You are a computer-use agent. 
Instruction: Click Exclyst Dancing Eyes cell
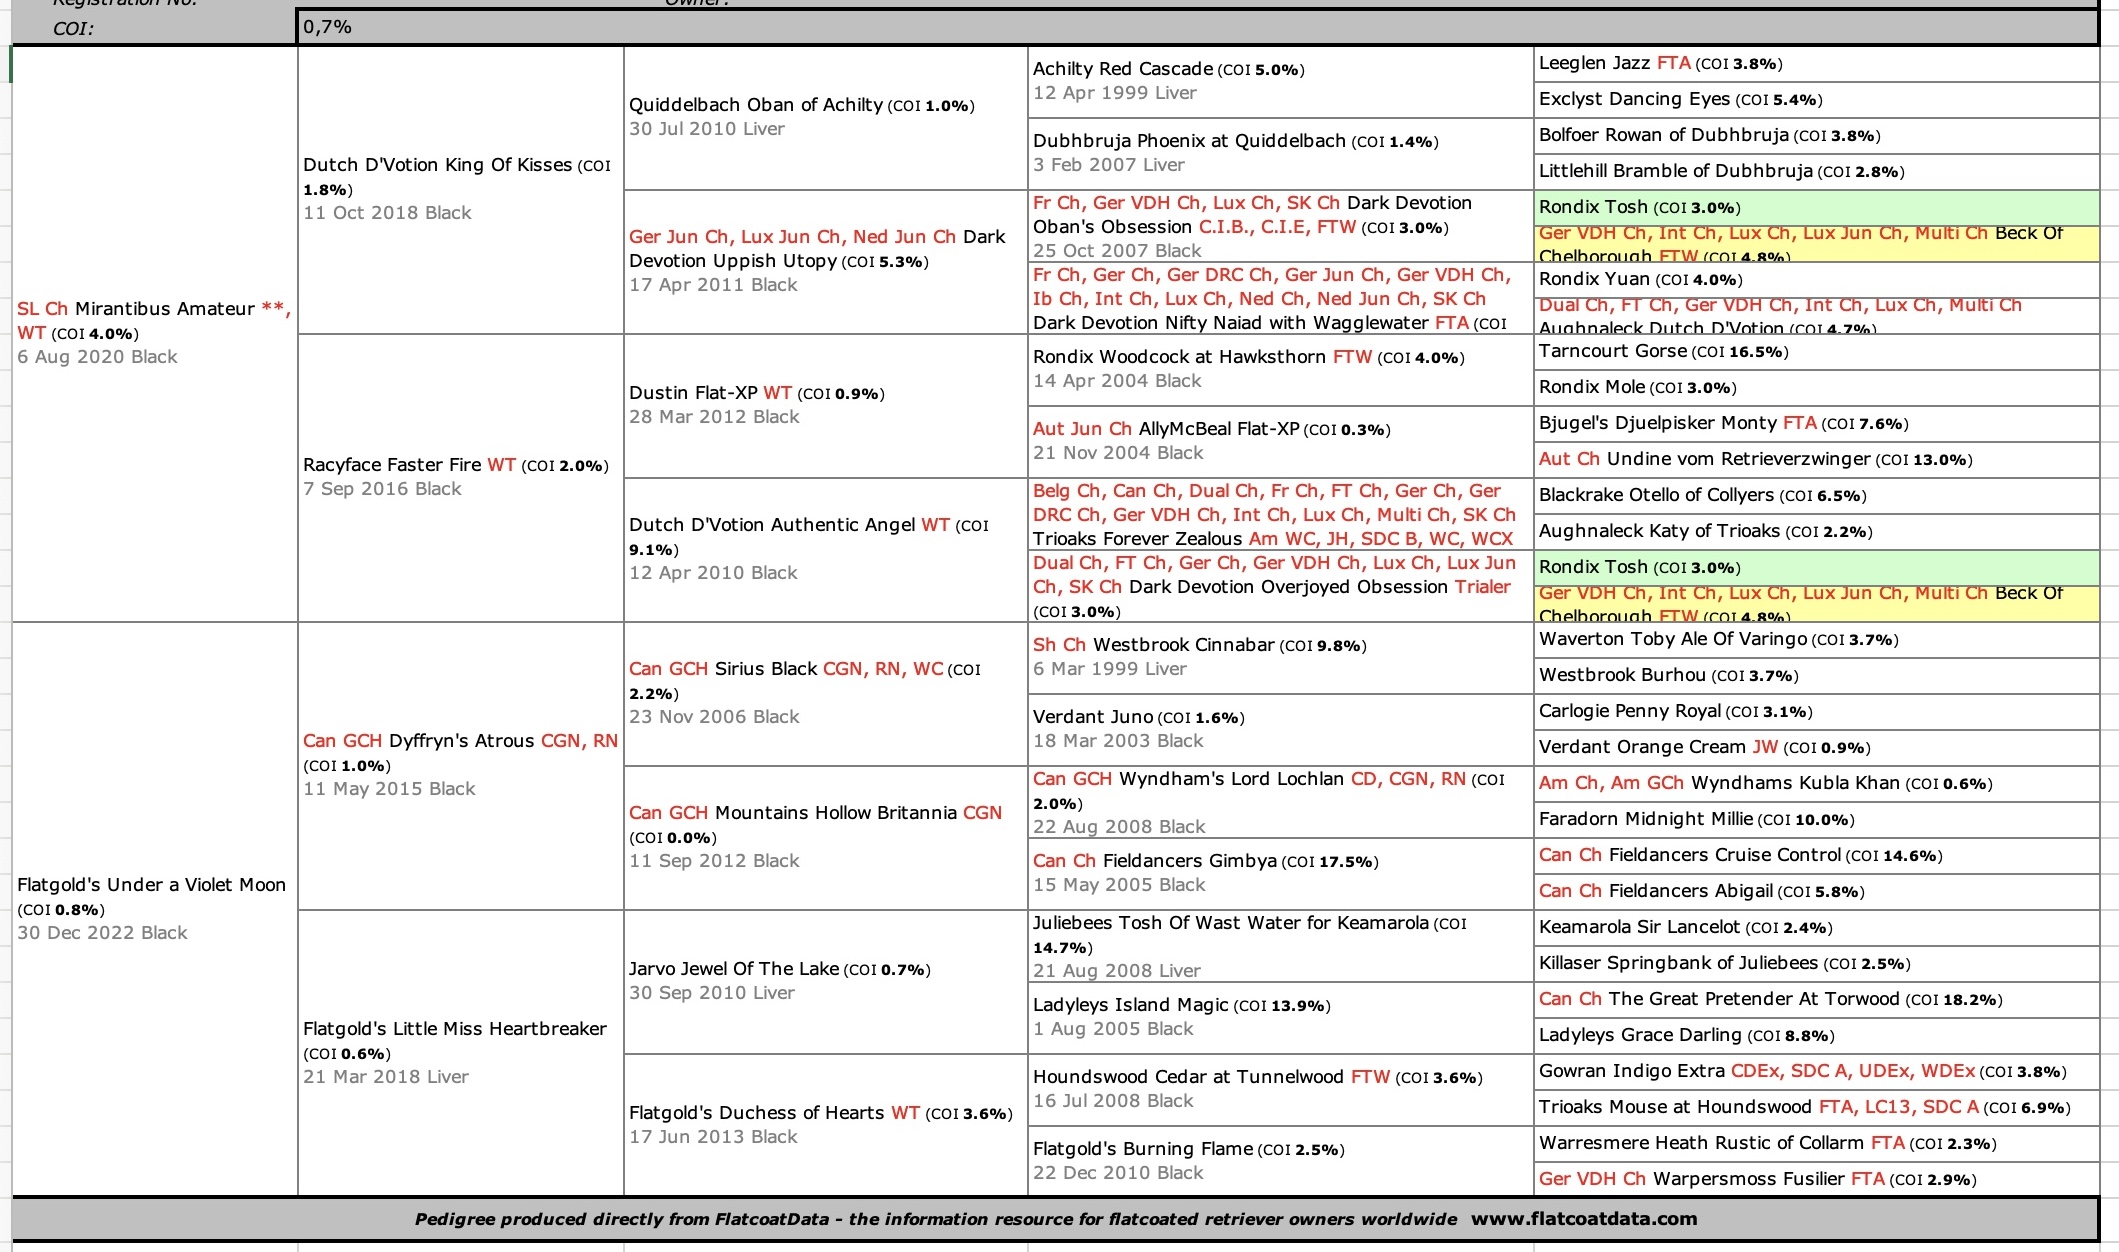tap(1816, 100)
